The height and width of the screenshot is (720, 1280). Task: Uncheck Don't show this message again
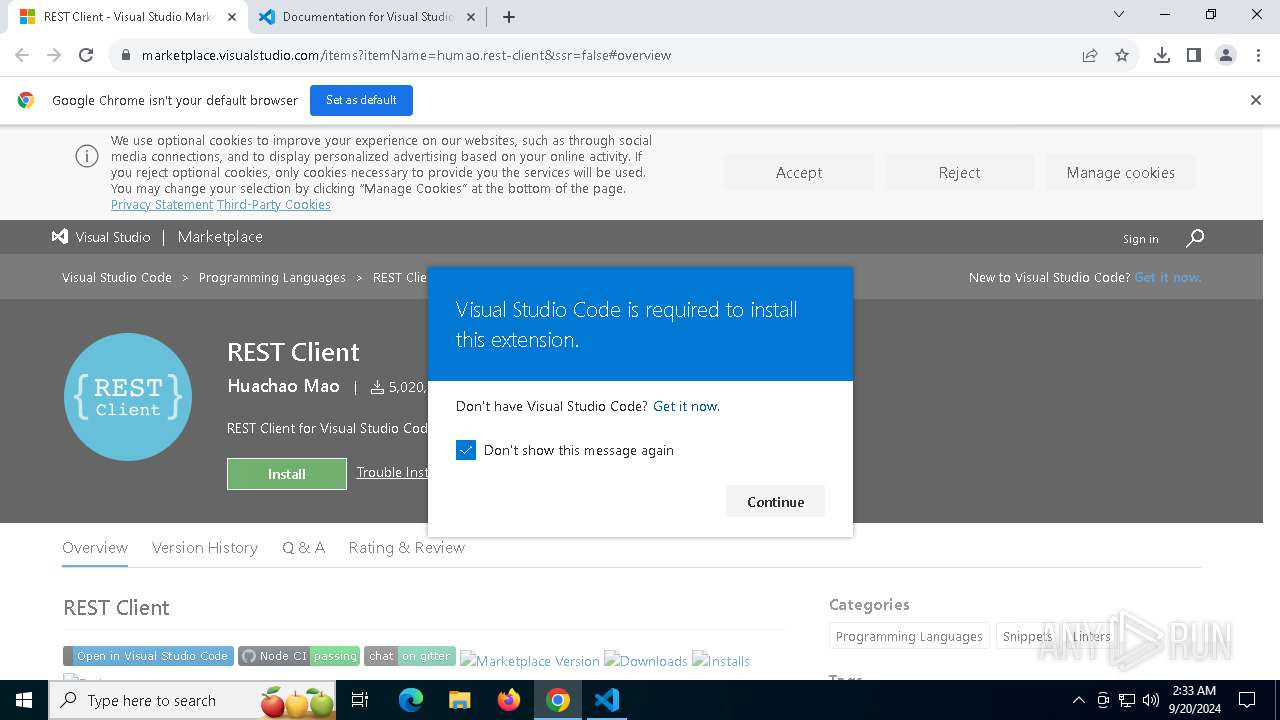[466, 450]
